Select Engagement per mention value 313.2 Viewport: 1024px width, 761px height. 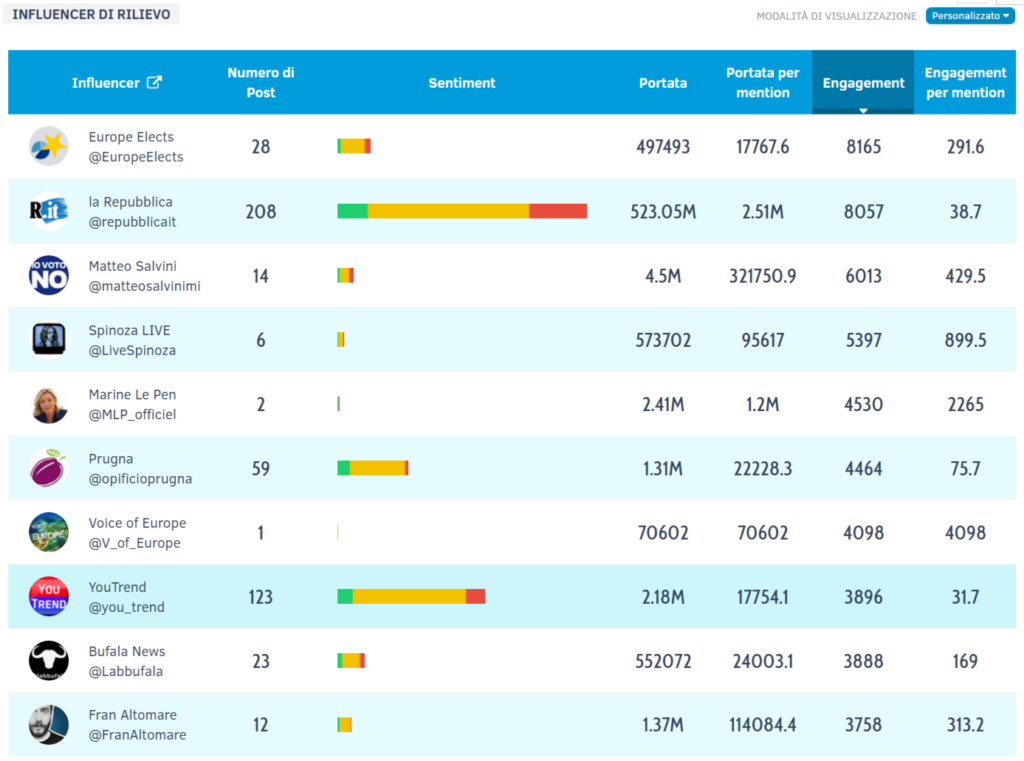(965, 725)
